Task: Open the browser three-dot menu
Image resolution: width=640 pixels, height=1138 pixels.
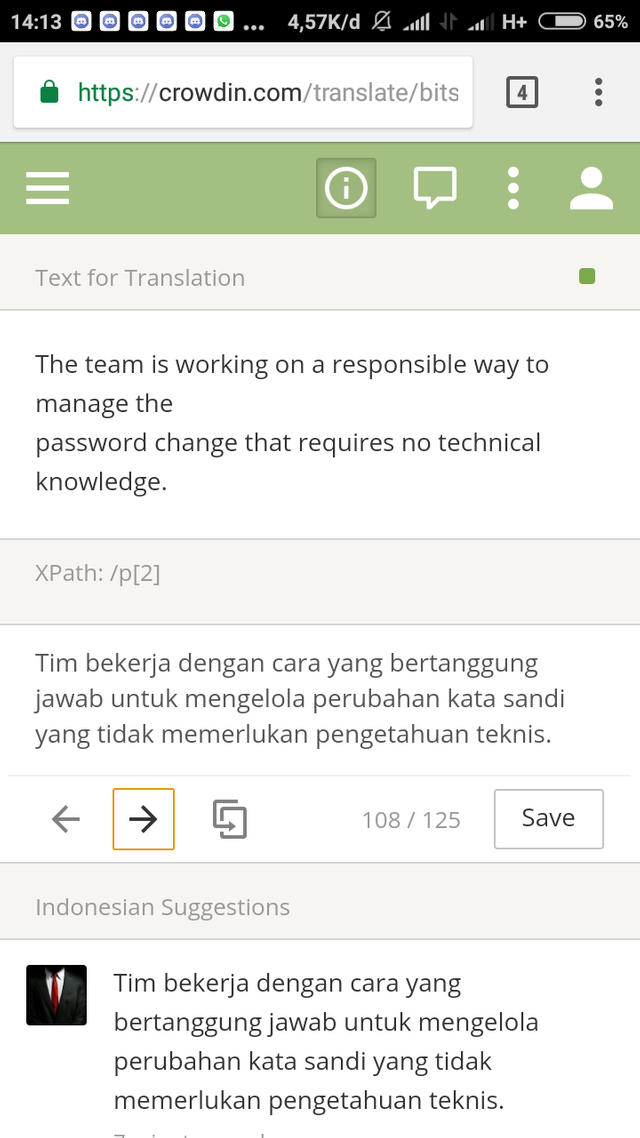Action: coord(598,92)
